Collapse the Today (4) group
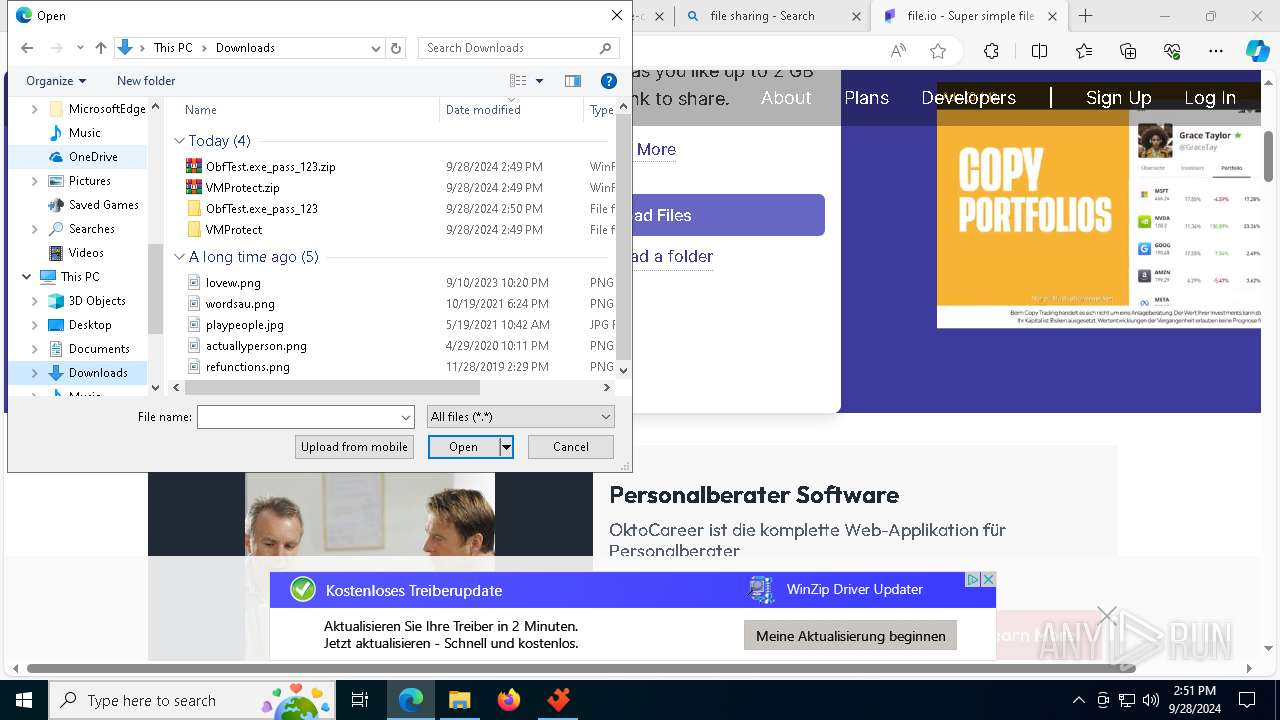This screenshot has width=1280, height=720. 180,141
